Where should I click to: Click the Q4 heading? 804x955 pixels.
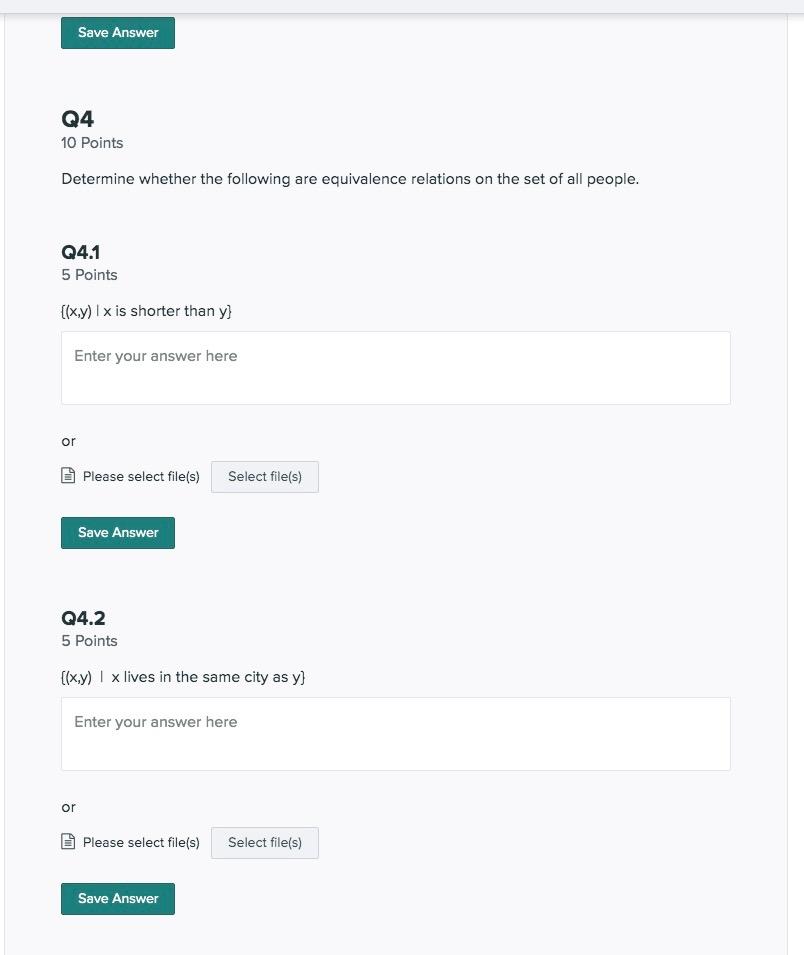coord(77,119)
